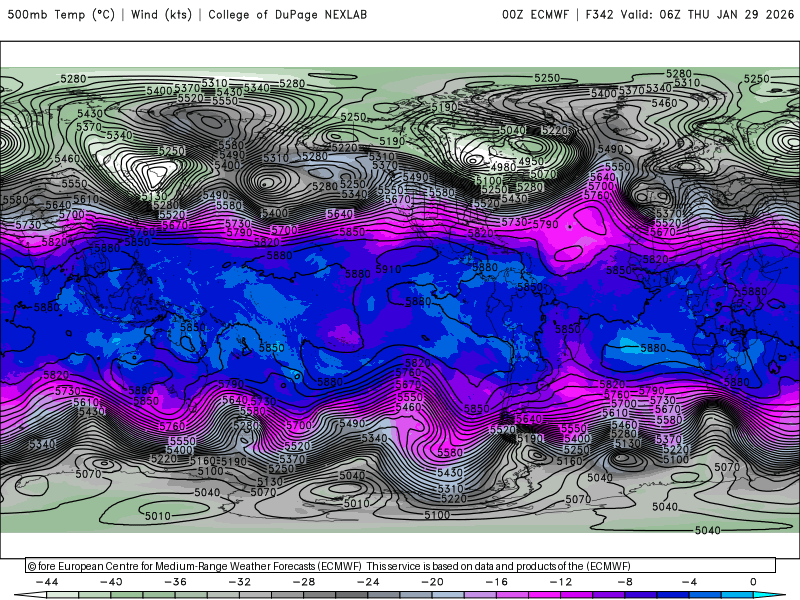Select the -32 temperature scale label
800x600 pixels.
(x=239, y=582)
